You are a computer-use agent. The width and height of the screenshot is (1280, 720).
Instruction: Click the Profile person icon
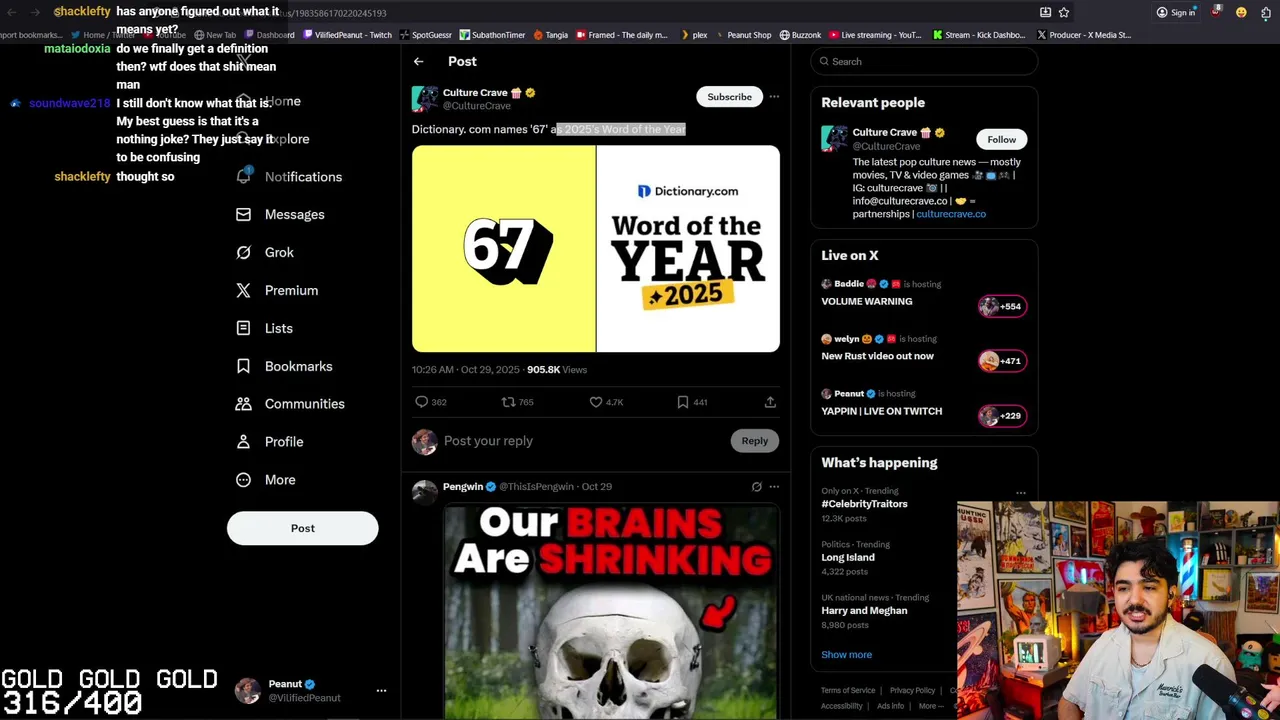pyautogui.click(x=243, y=442)
